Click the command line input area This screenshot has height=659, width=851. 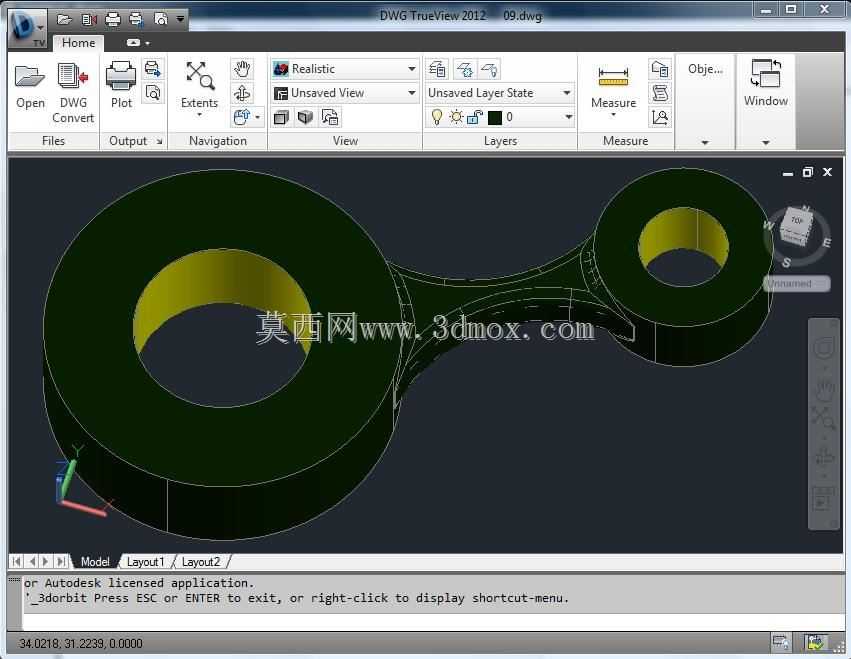coord(433,622)
